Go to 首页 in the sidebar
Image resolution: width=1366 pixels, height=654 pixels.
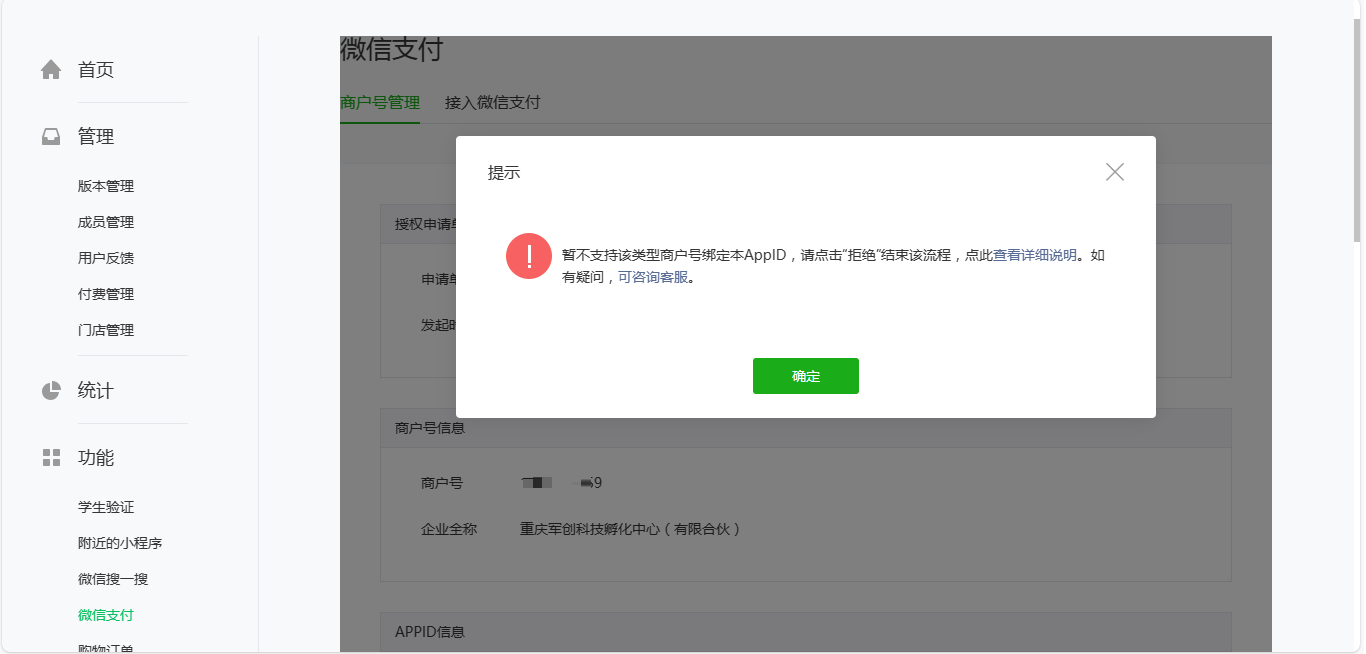coord(96,70)
